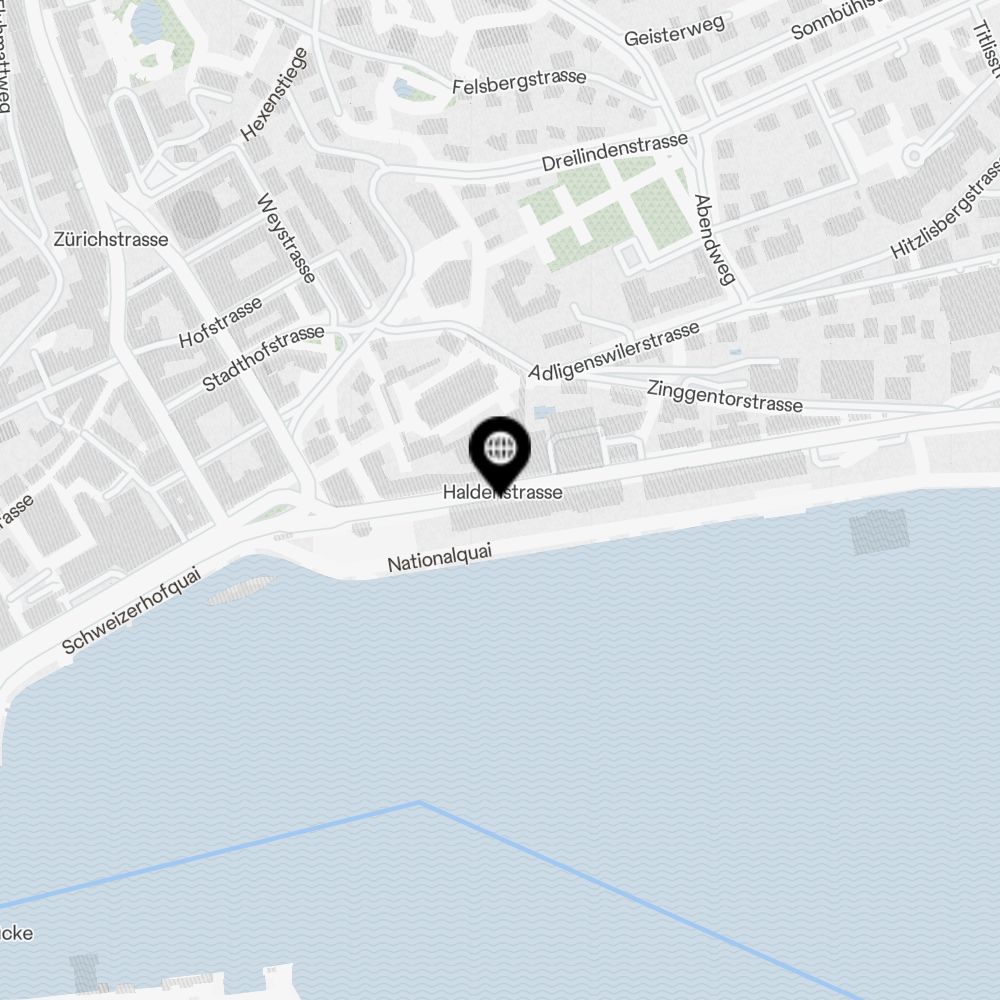
Task: Click the Stadthofstrasse street label
Action: tap(263, 358)
